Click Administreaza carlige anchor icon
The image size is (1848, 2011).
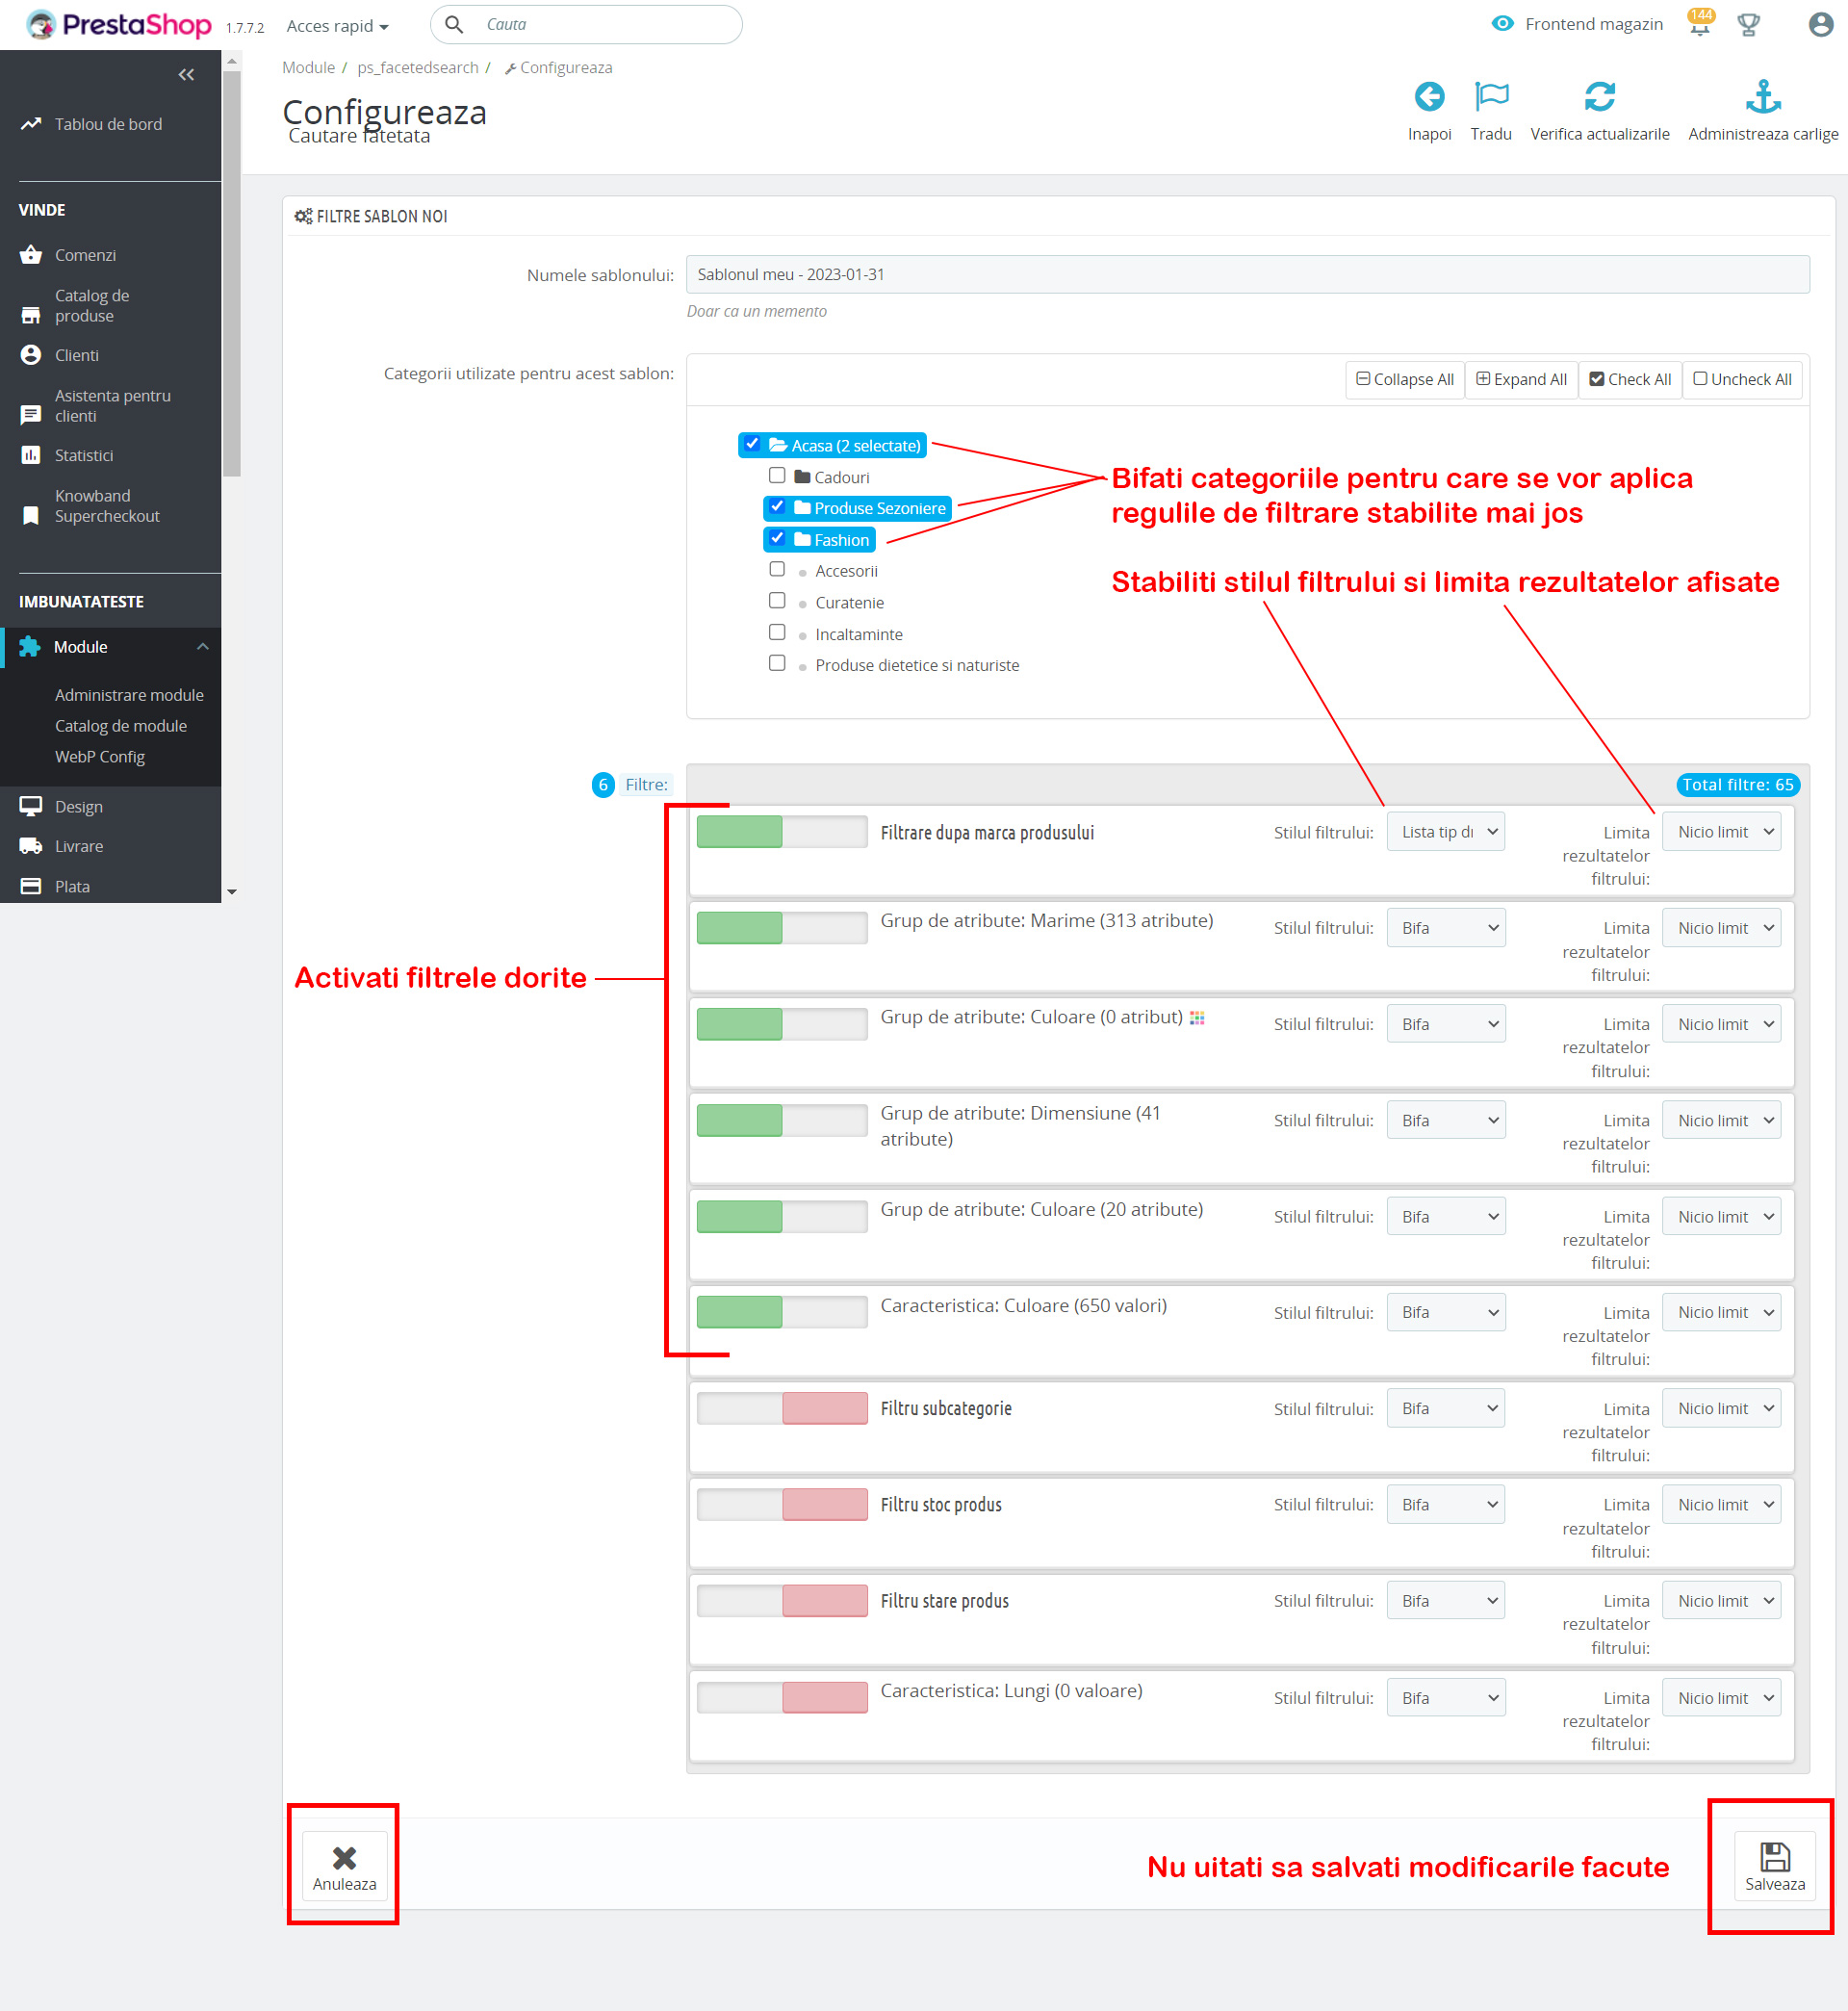pyautogui.click(x=1763, y=97)
